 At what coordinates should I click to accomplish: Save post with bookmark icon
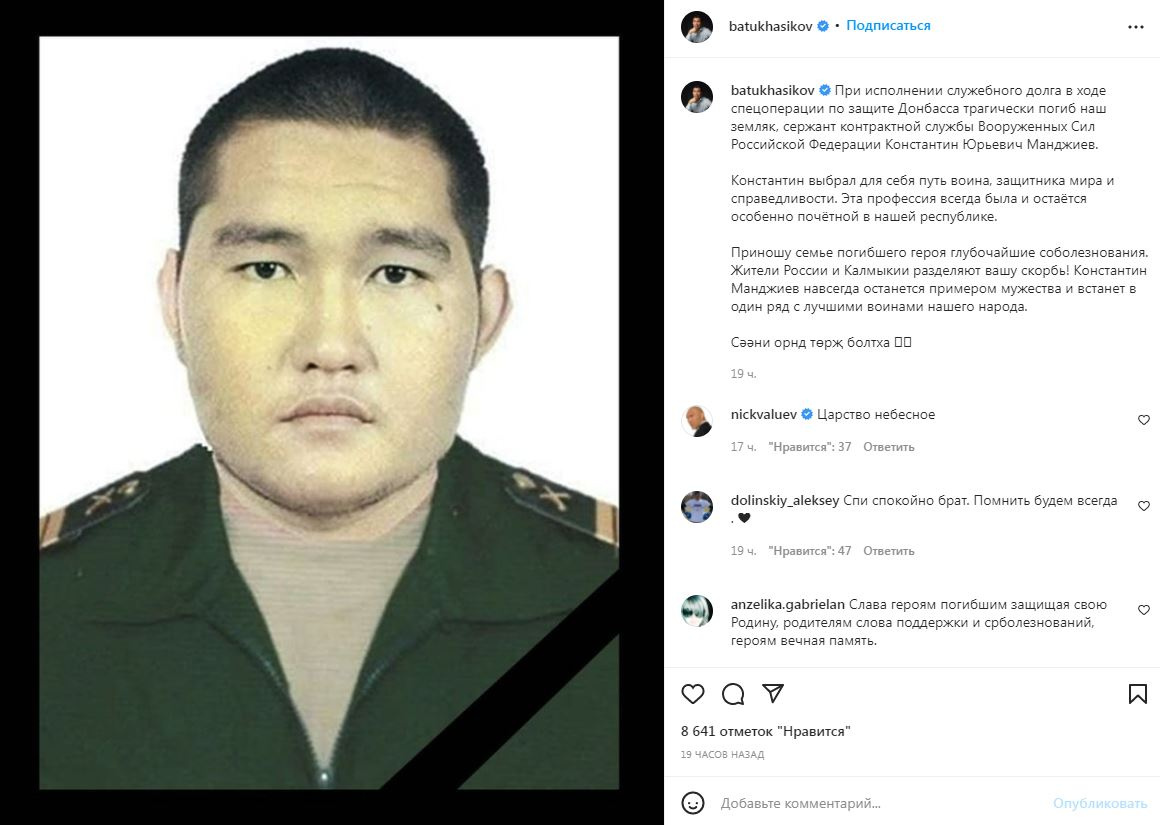coord(1138,694)
